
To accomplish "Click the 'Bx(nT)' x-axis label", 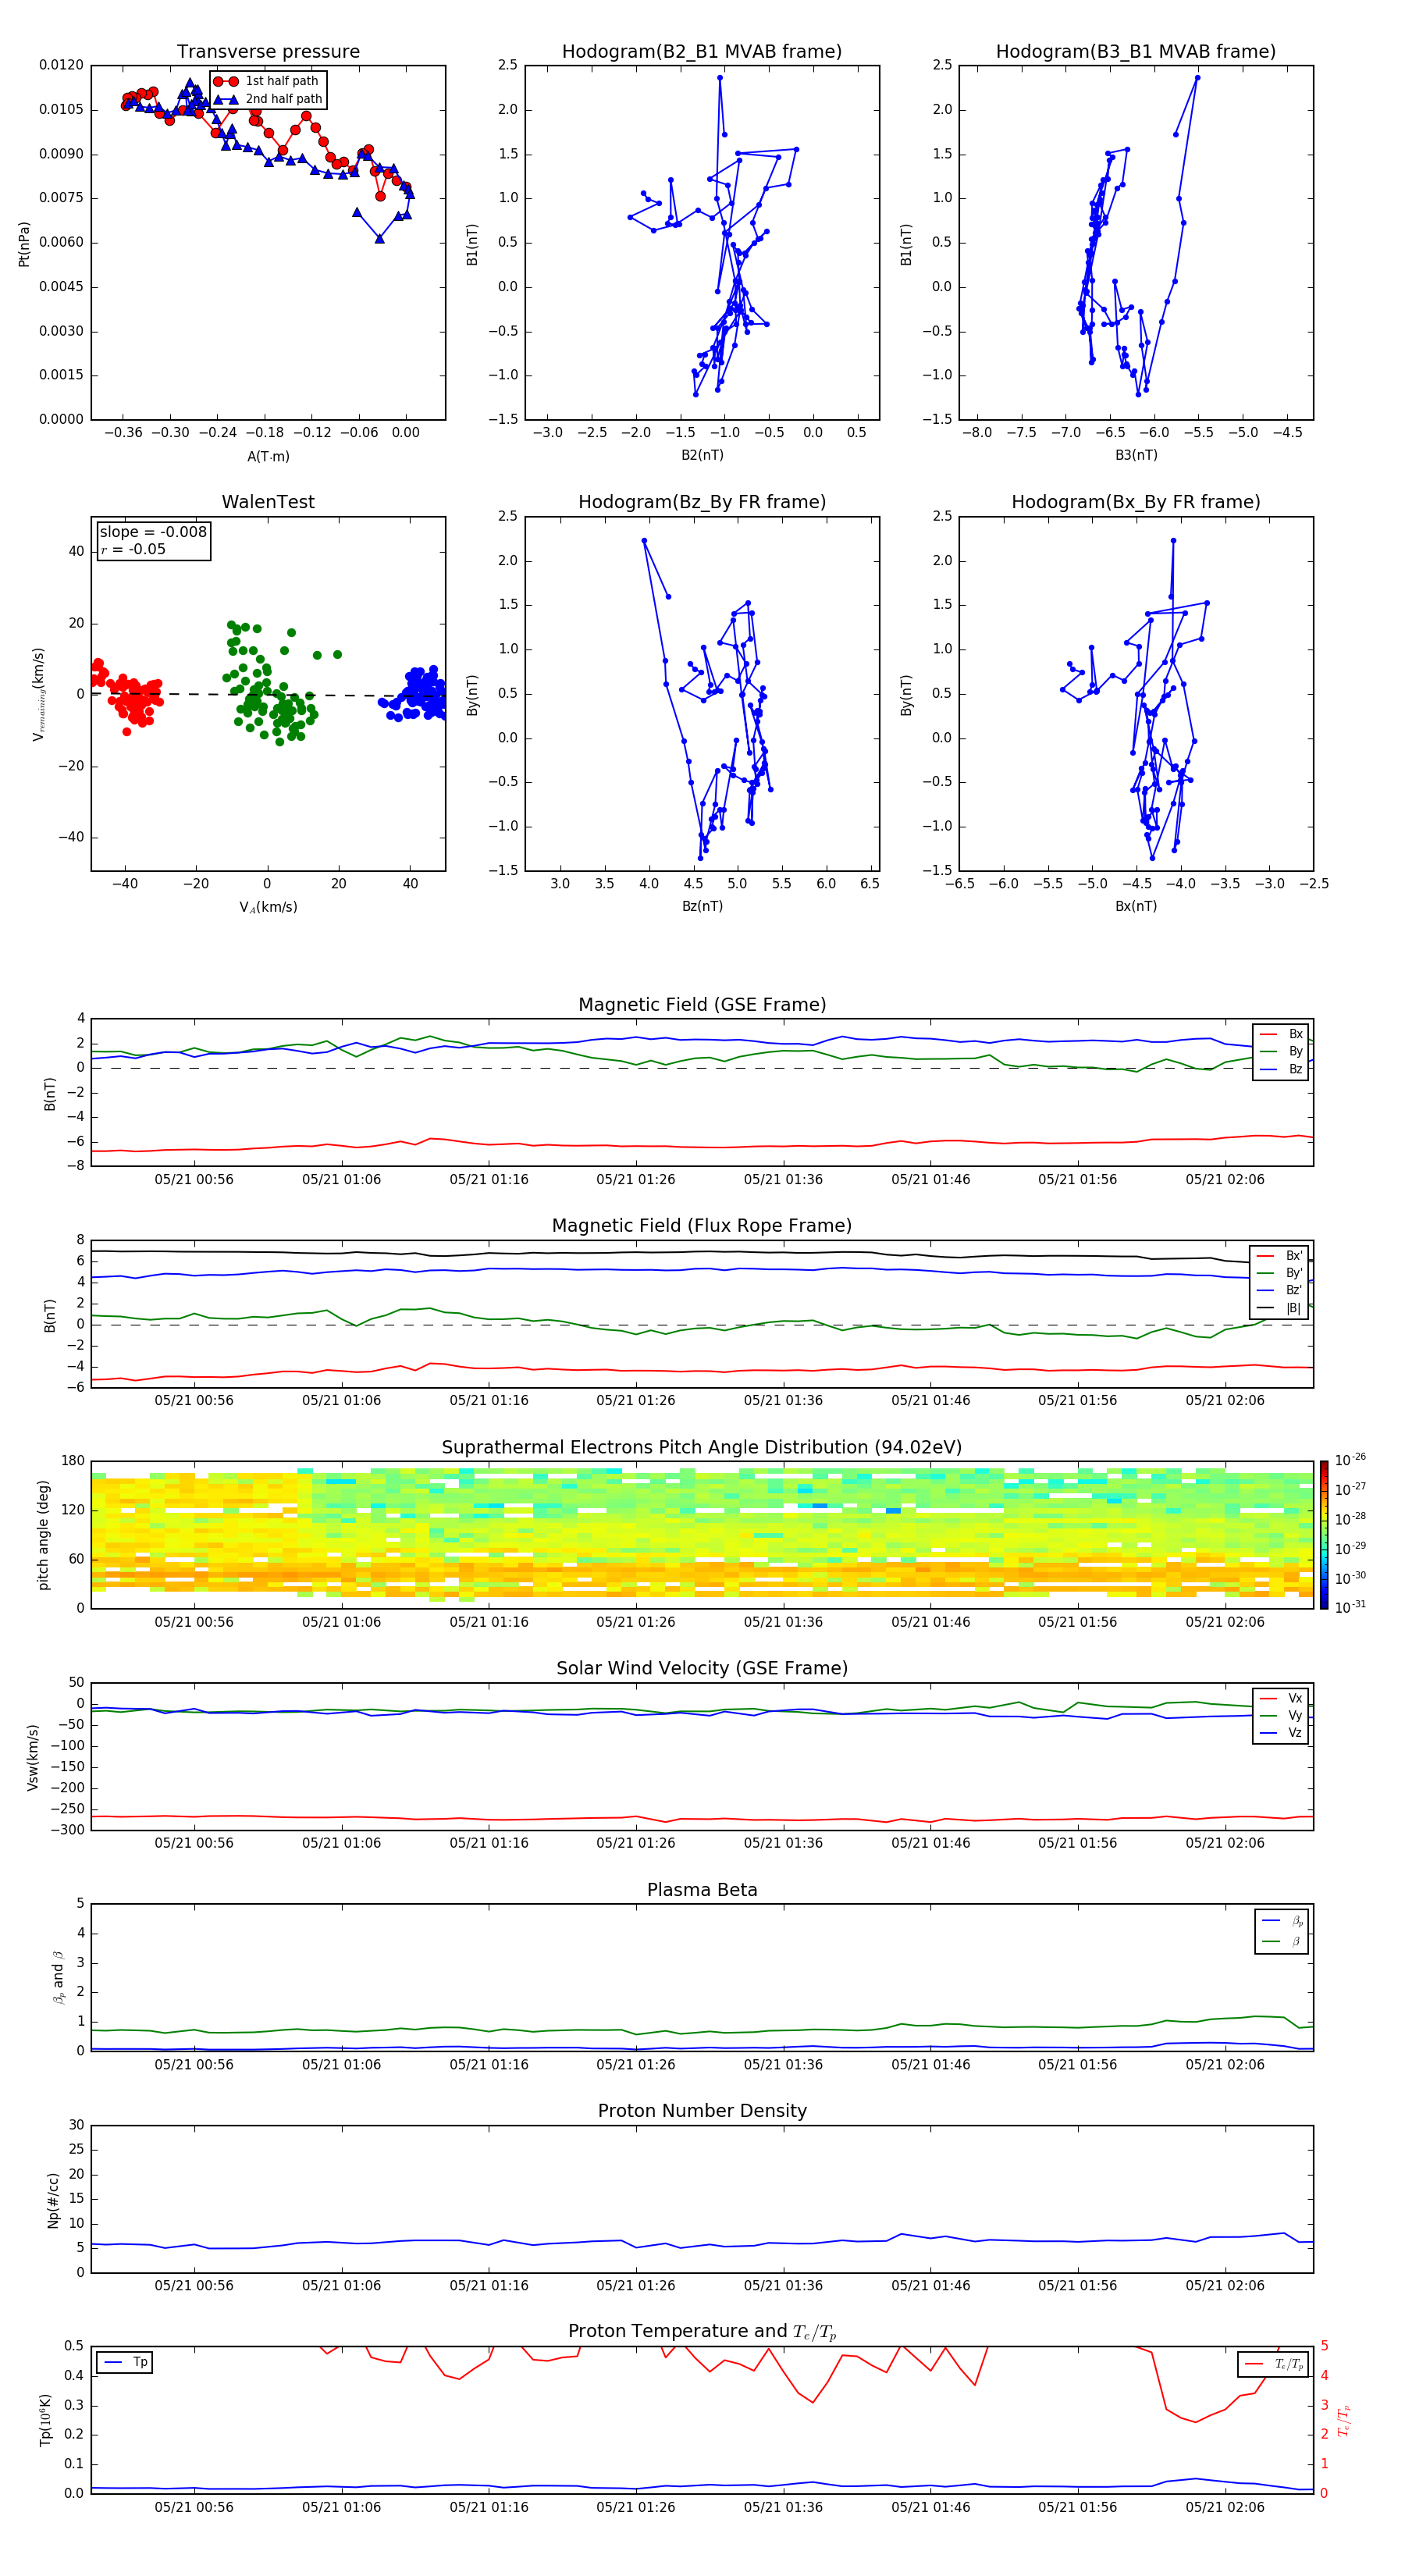I will pos(1136,906).
